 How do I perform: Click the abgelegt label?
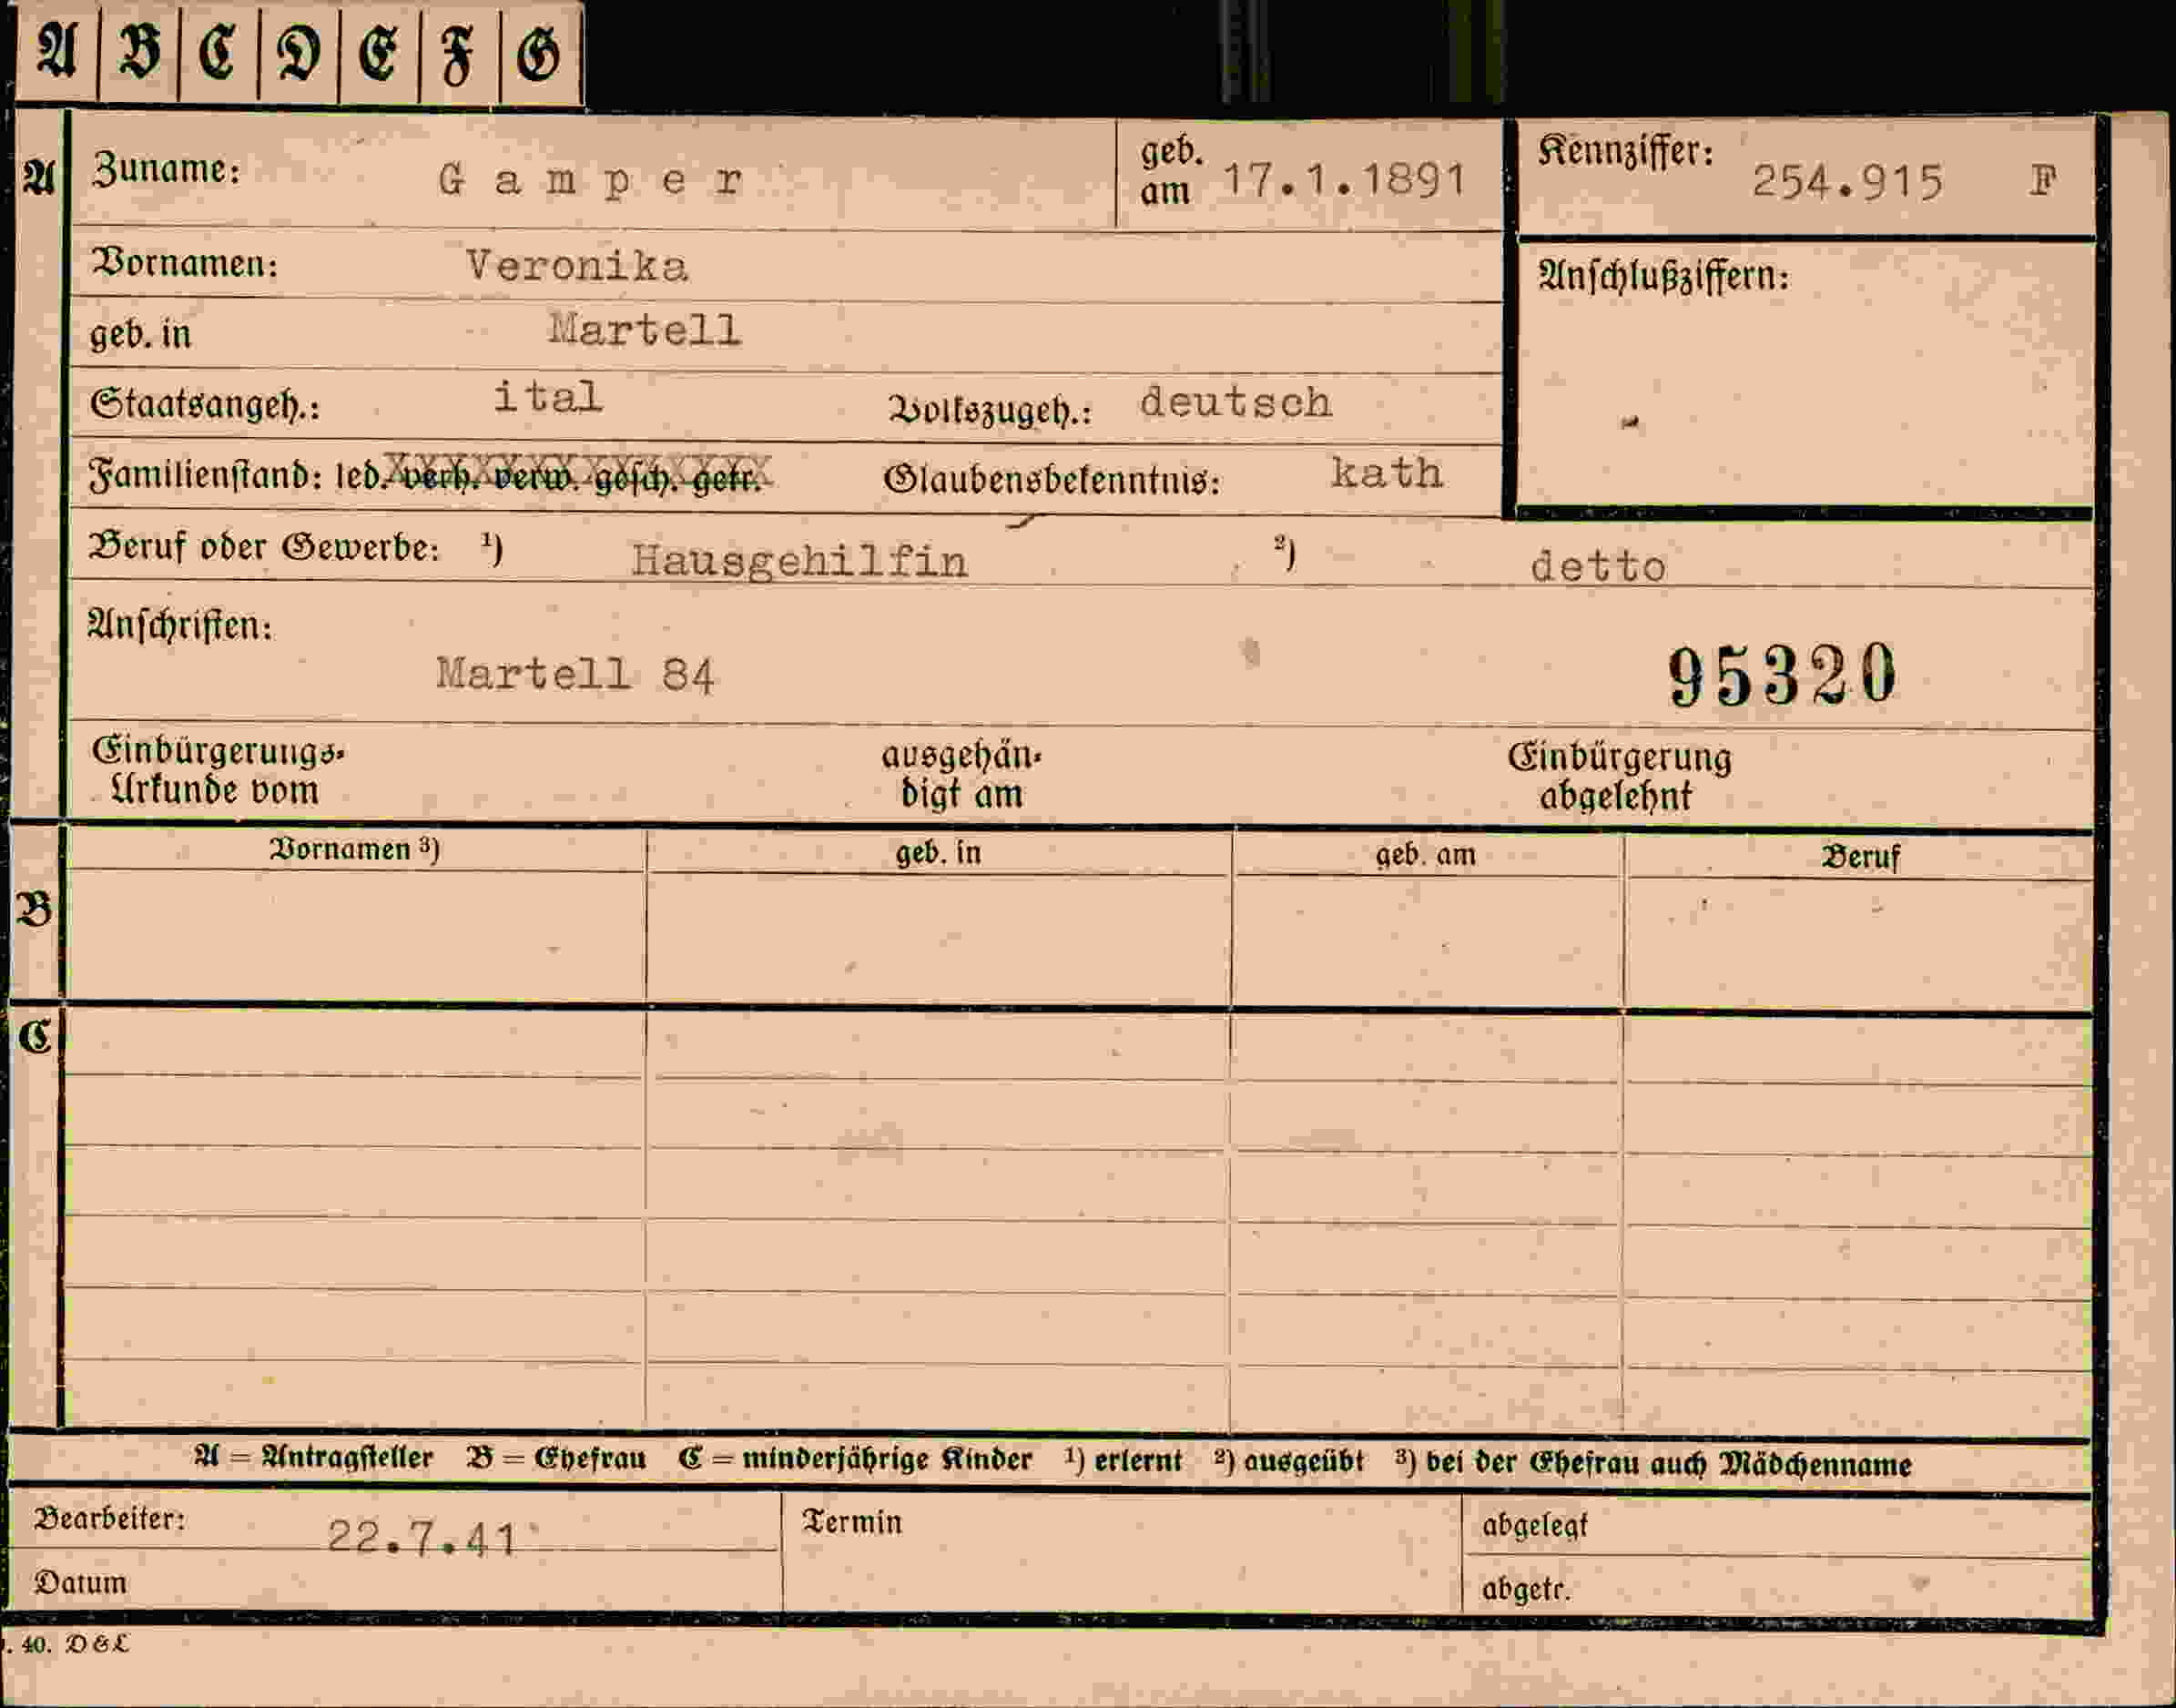coord(1535,1527)
